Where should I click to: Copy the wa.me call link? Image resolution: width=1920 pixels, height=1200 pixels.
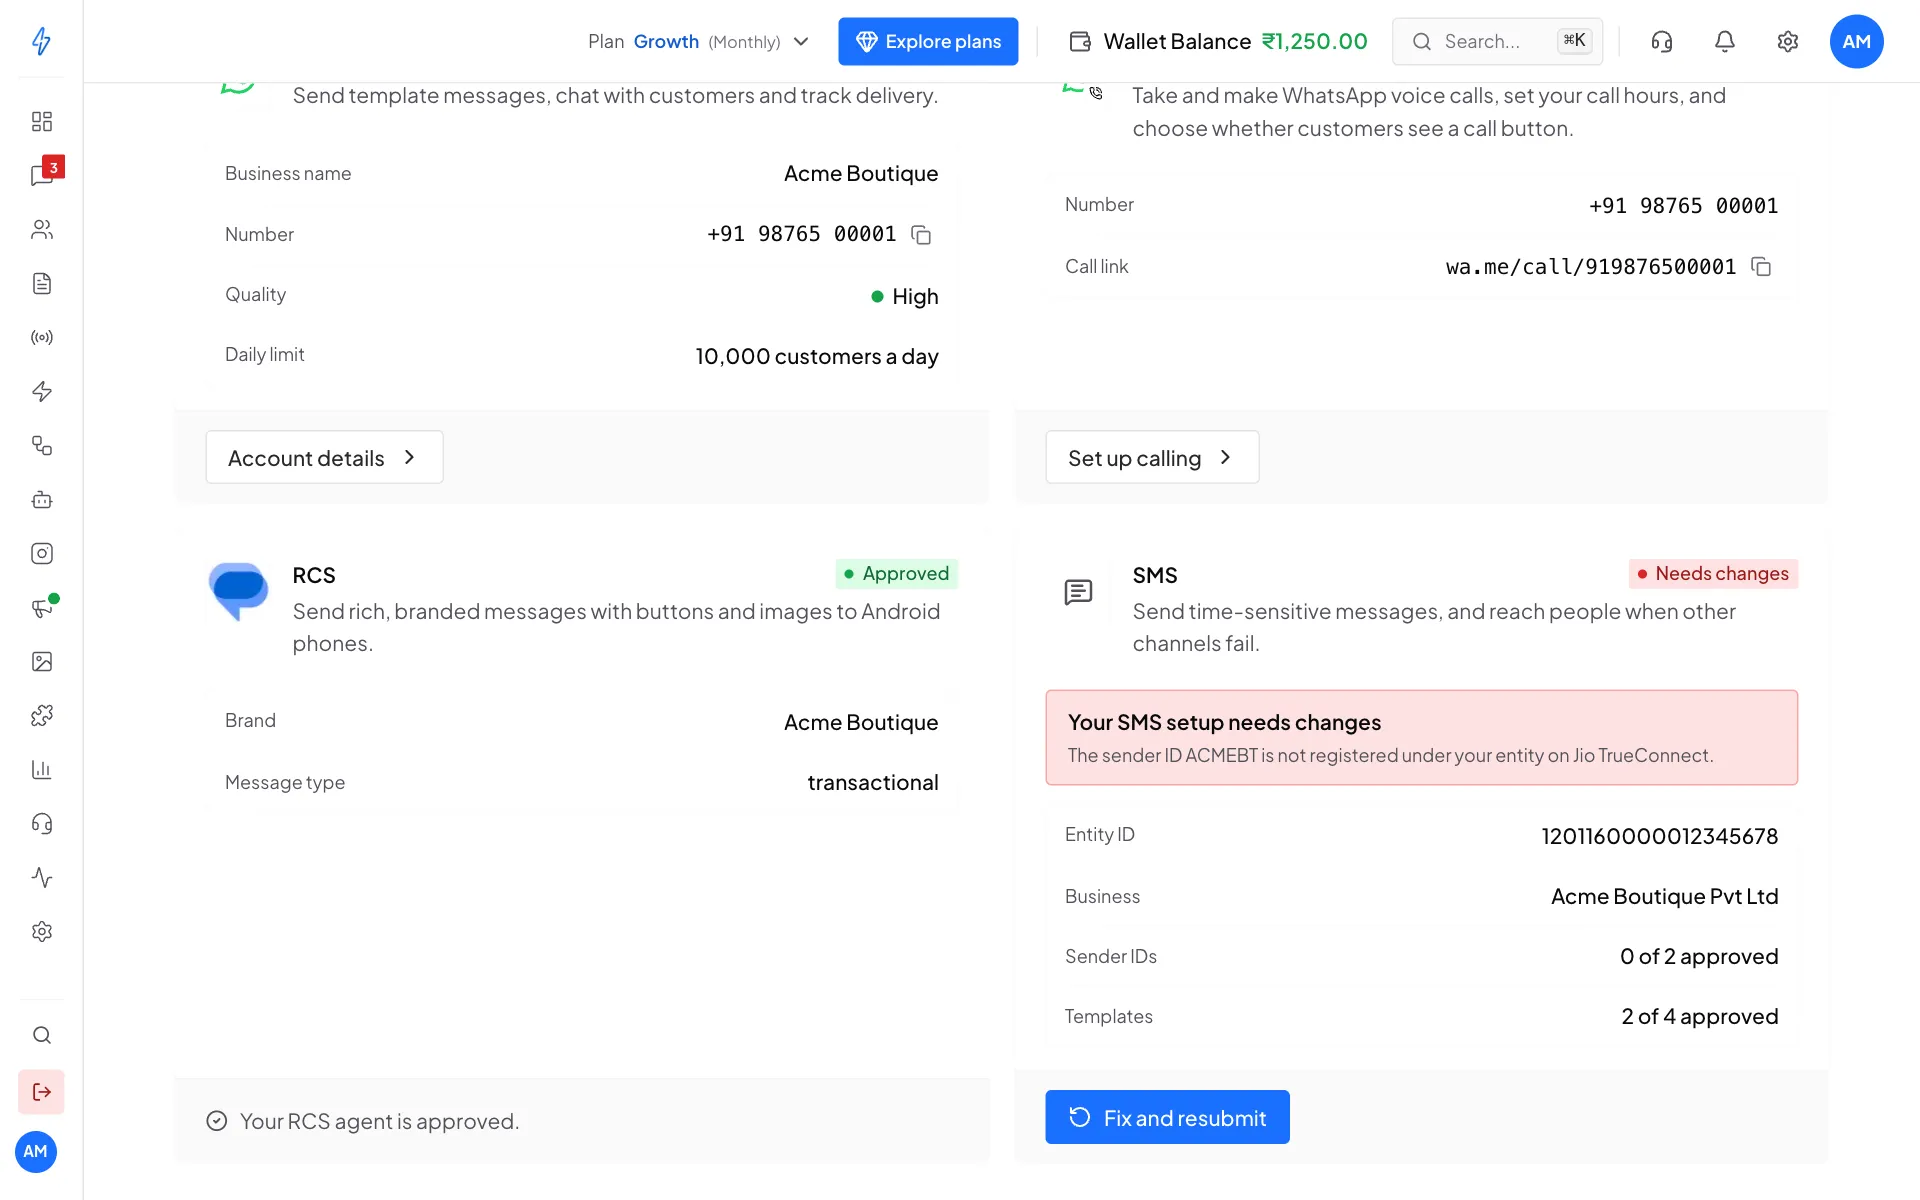(x=1761, y=266)
